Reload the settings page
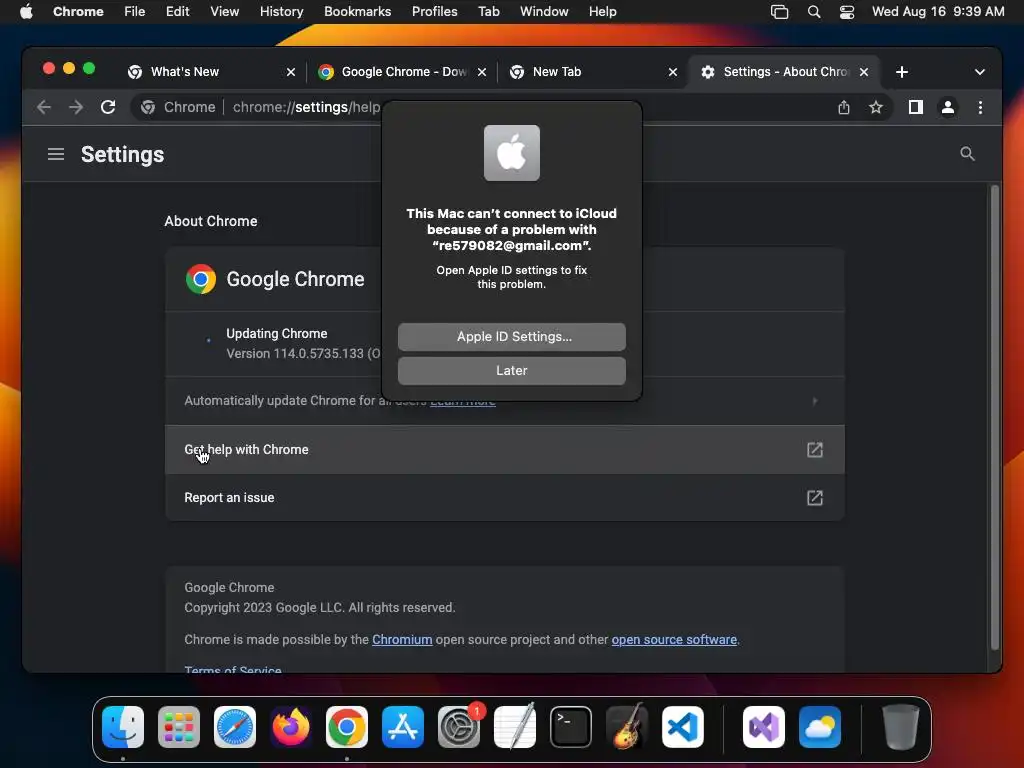This screenshot has width=1024, height=768. [108, 107]
